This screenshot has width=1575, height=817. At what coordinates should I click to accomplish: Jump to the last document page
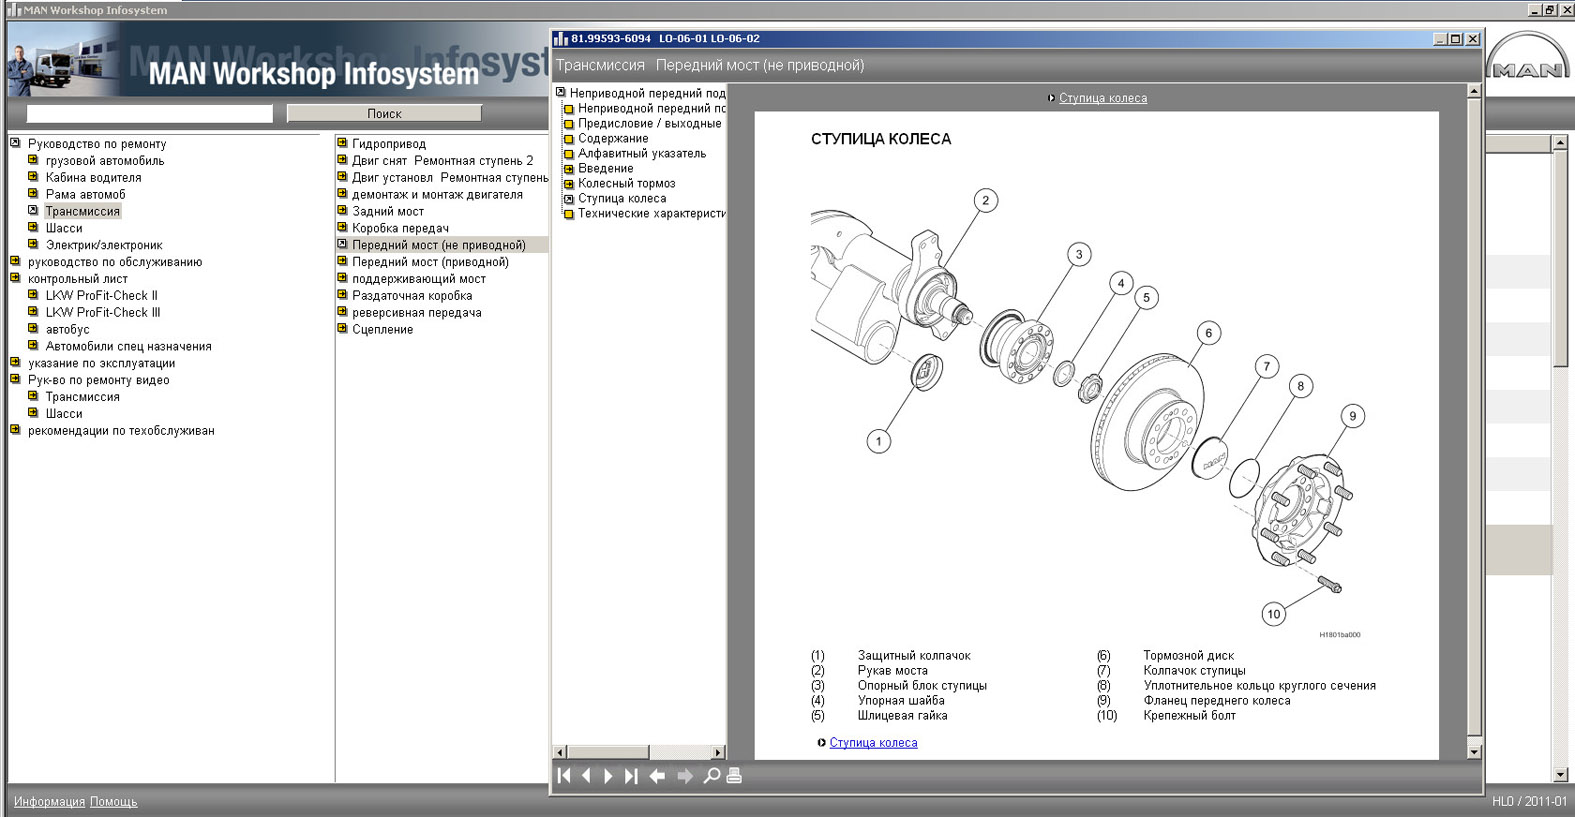pos(631,776)
